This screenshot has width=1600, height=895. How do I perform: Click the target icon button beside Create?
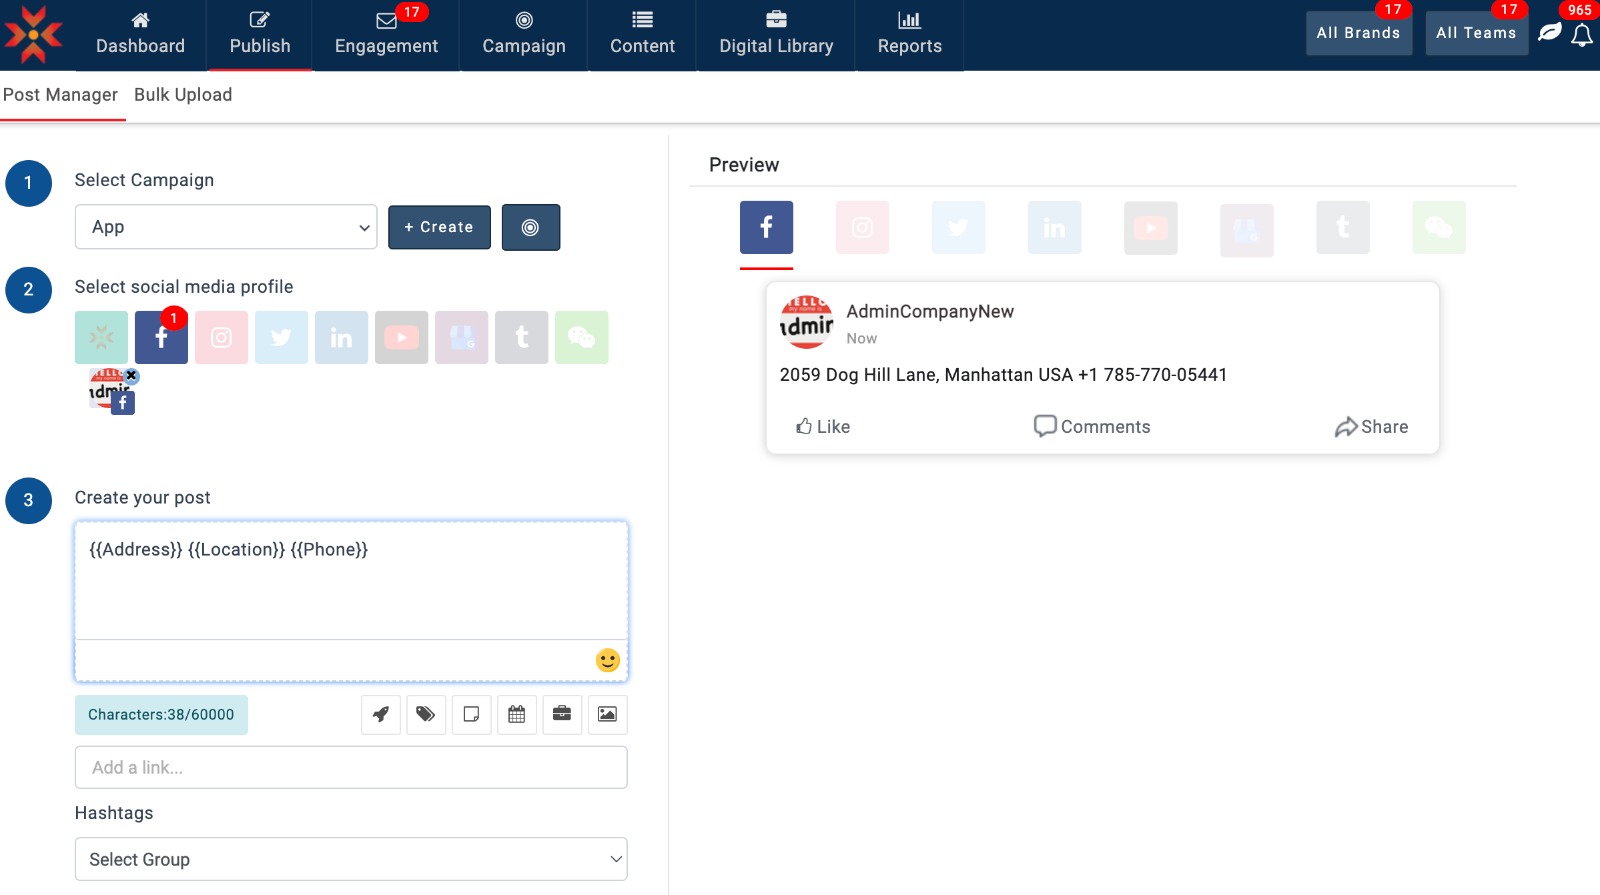click(x=530, y=227)
